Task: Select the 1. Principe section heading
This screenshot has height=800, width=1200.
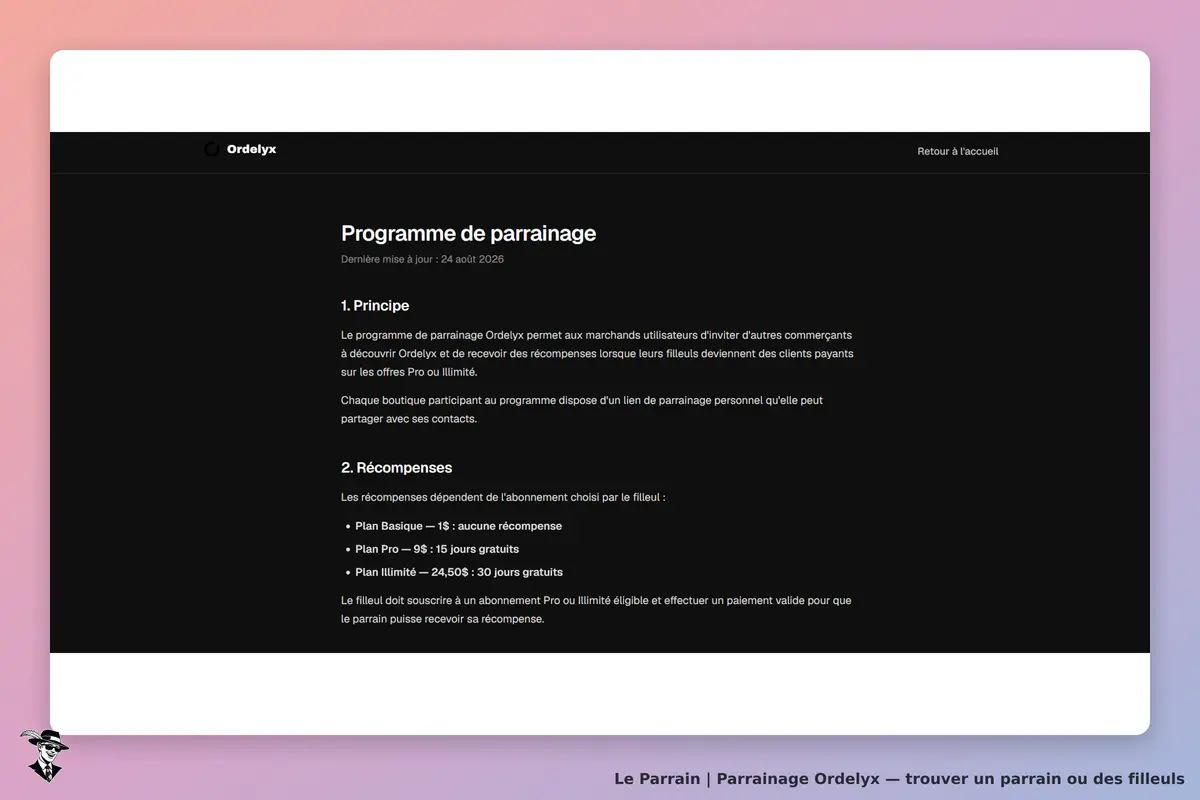Action: (x=375, y=306)
